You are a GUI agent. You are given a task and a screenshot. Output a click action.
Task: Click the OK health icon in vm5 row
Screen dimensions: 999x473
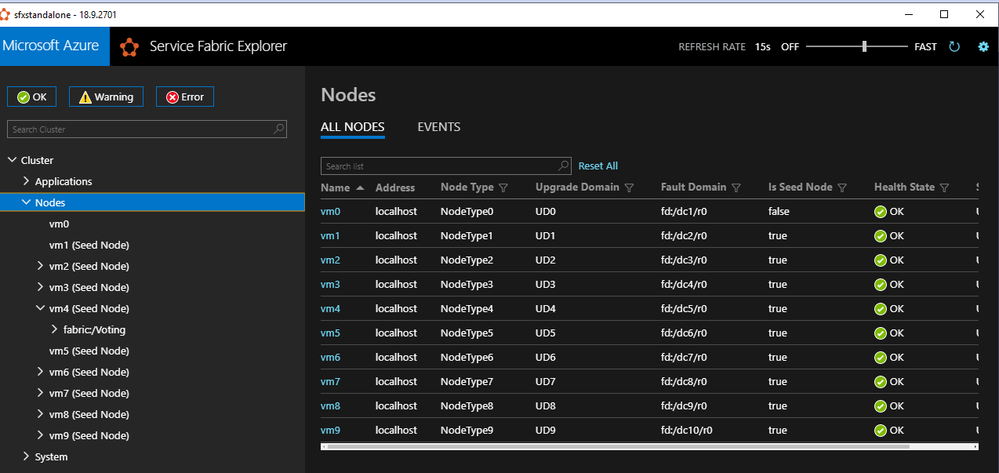coord(880,333)
